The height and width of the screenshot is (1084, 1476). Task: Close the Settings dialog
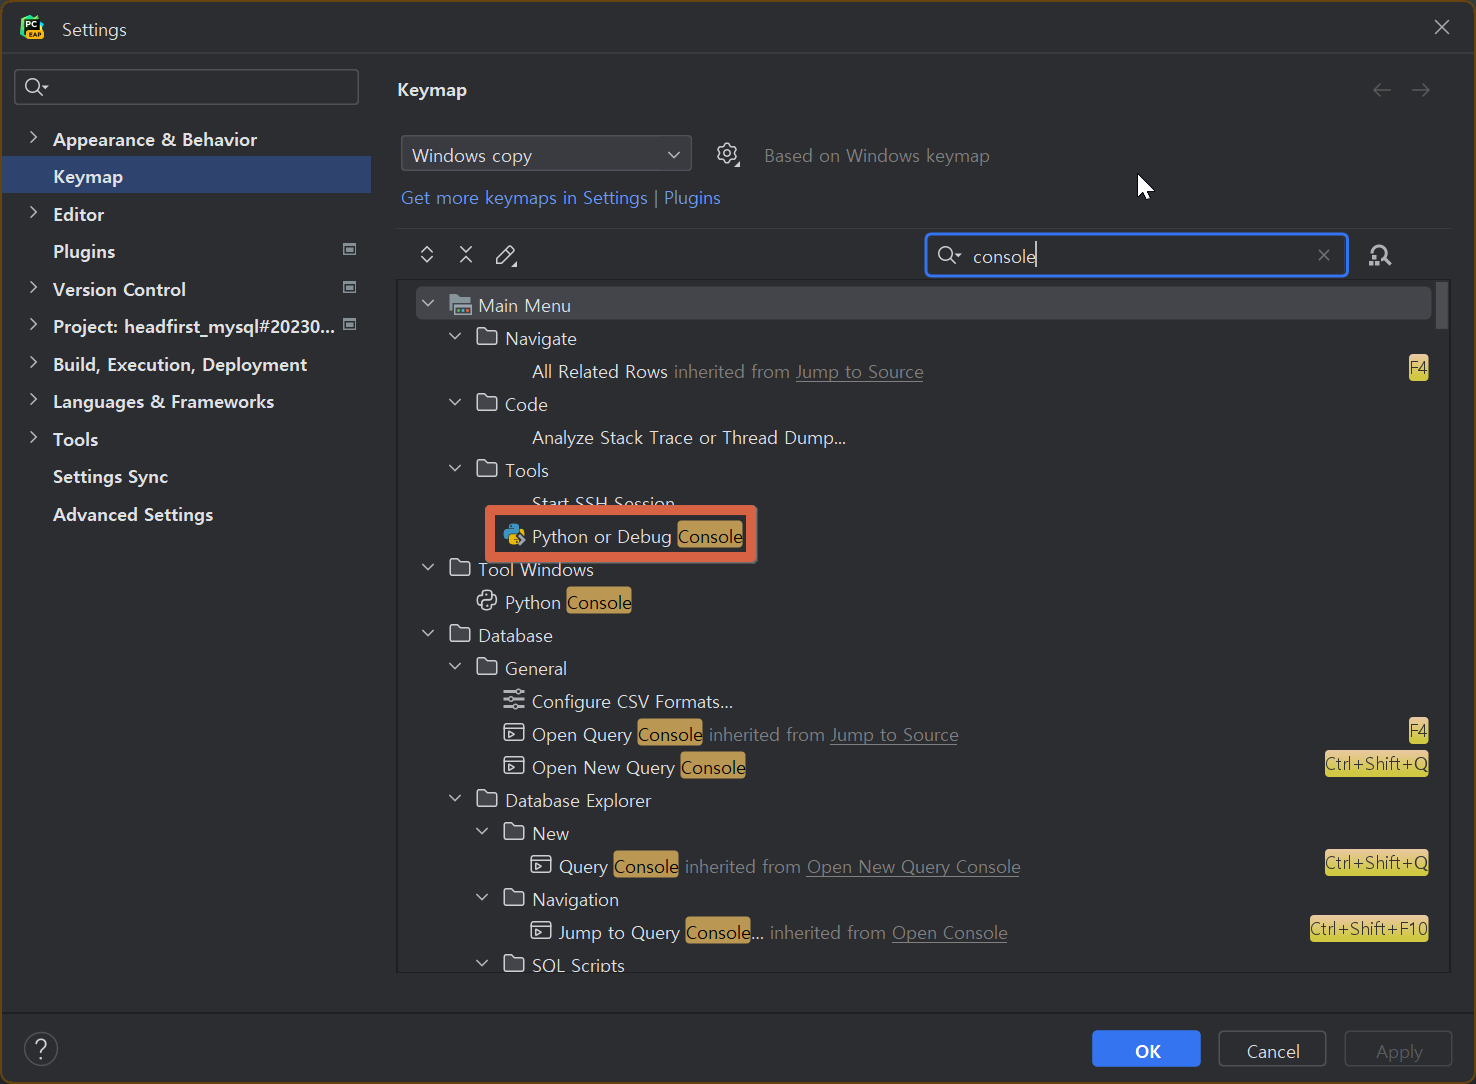pos(1442,27)
